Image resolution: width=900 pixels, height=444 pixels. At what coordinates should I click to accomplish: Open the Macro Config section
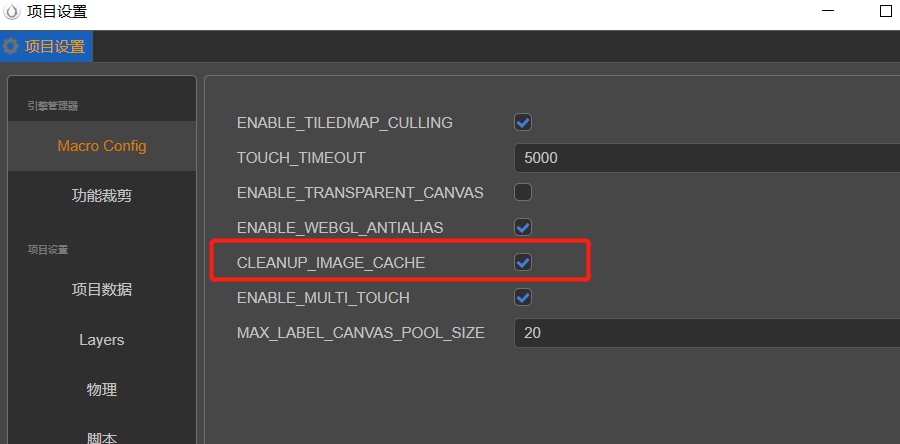[102, 146]
